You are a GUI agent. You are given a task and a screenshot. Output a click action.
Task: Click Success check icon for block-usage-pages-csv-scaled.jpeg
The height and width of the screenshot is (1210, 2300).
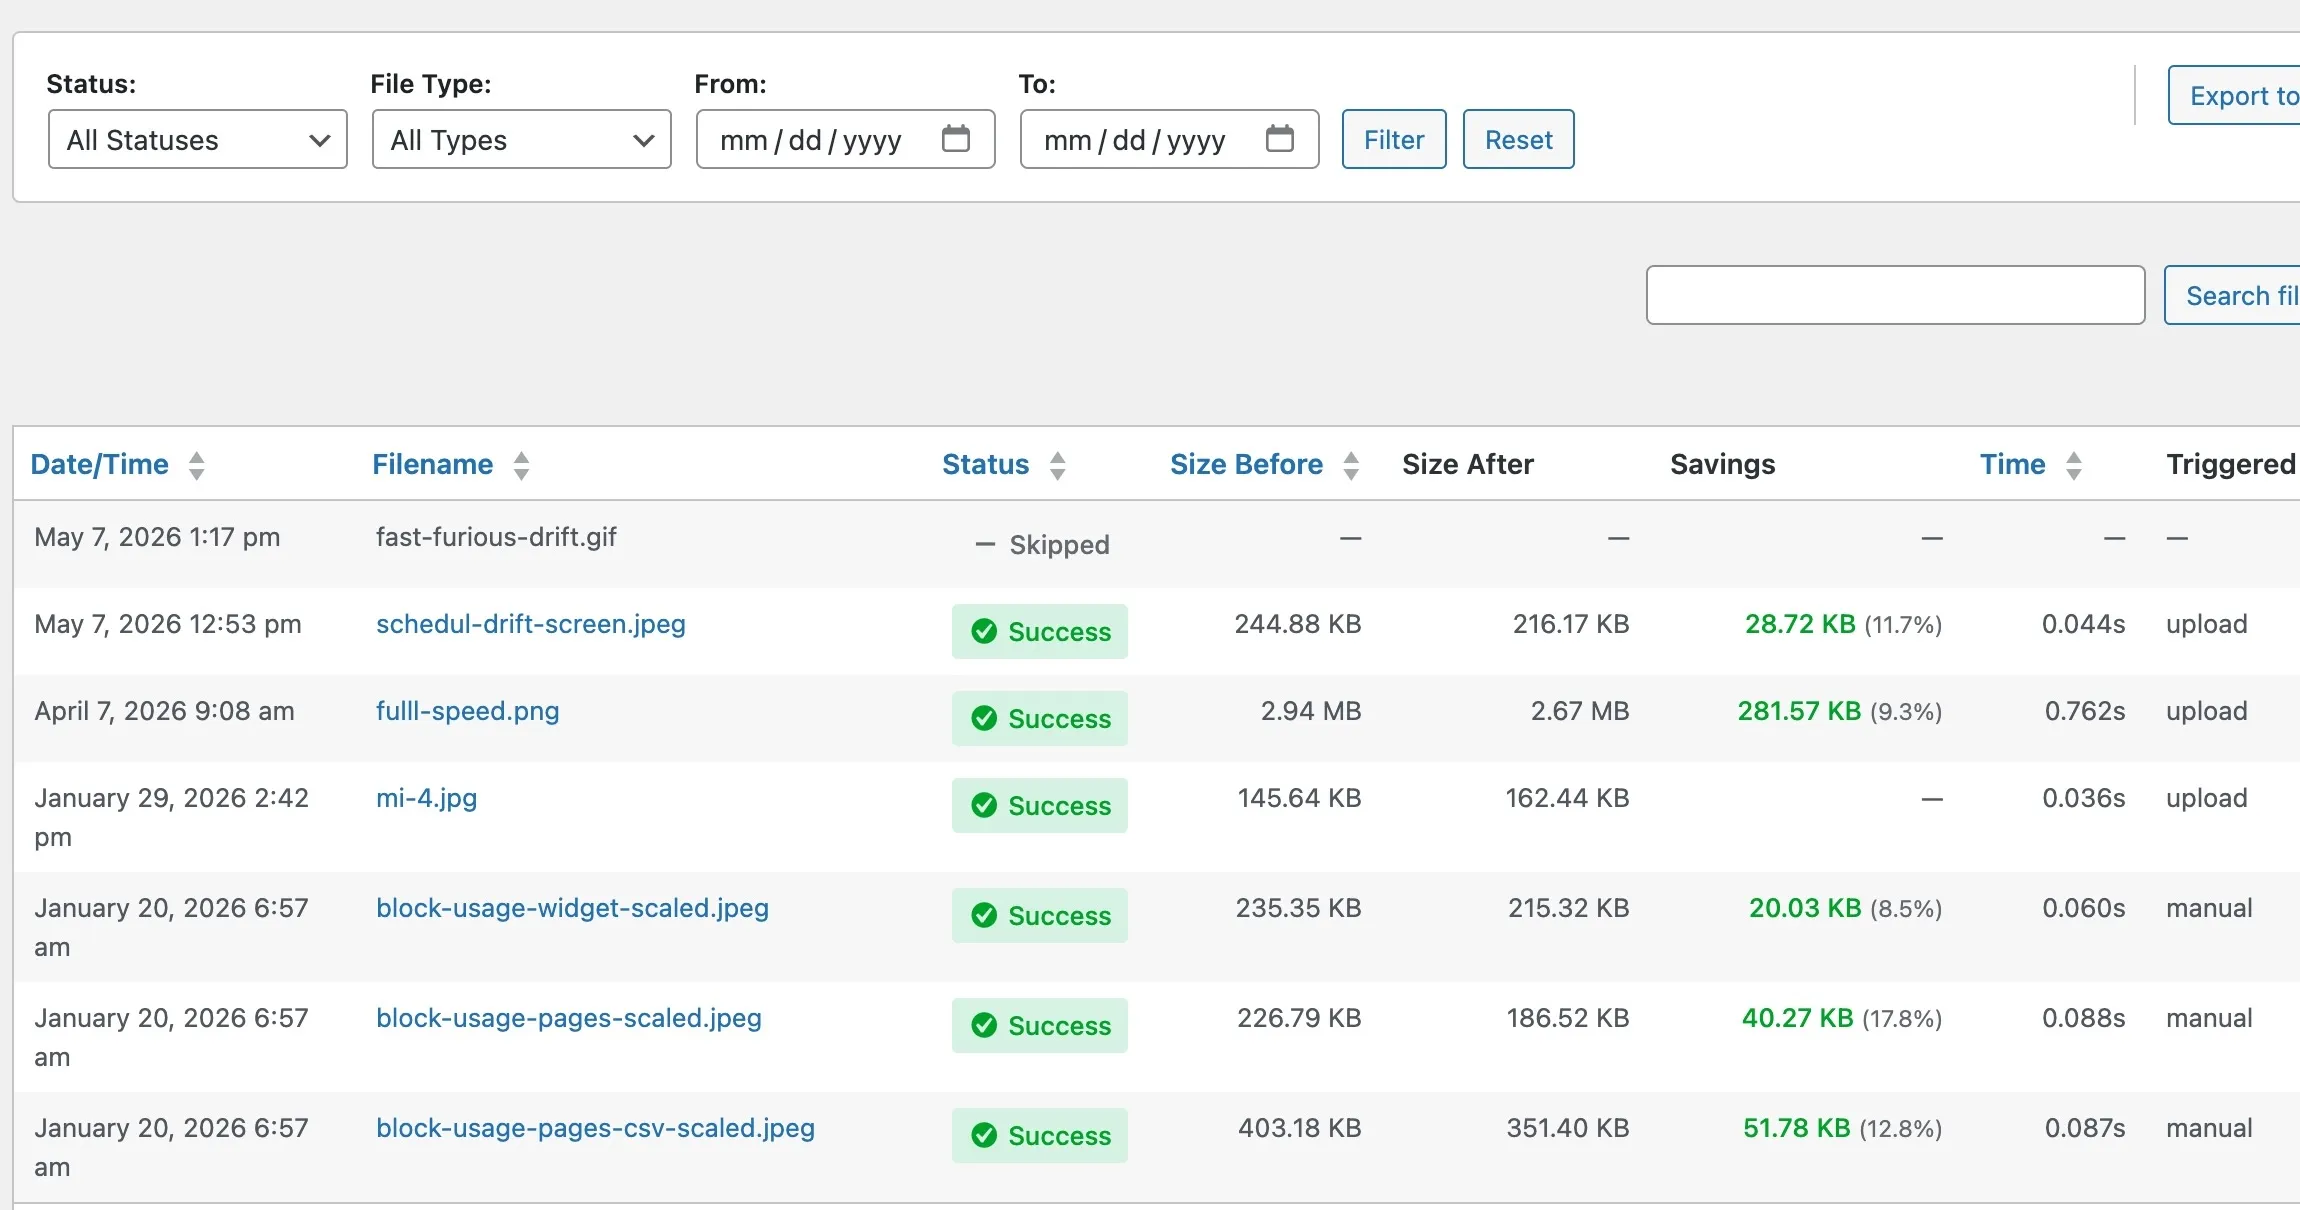(984, 1135)
